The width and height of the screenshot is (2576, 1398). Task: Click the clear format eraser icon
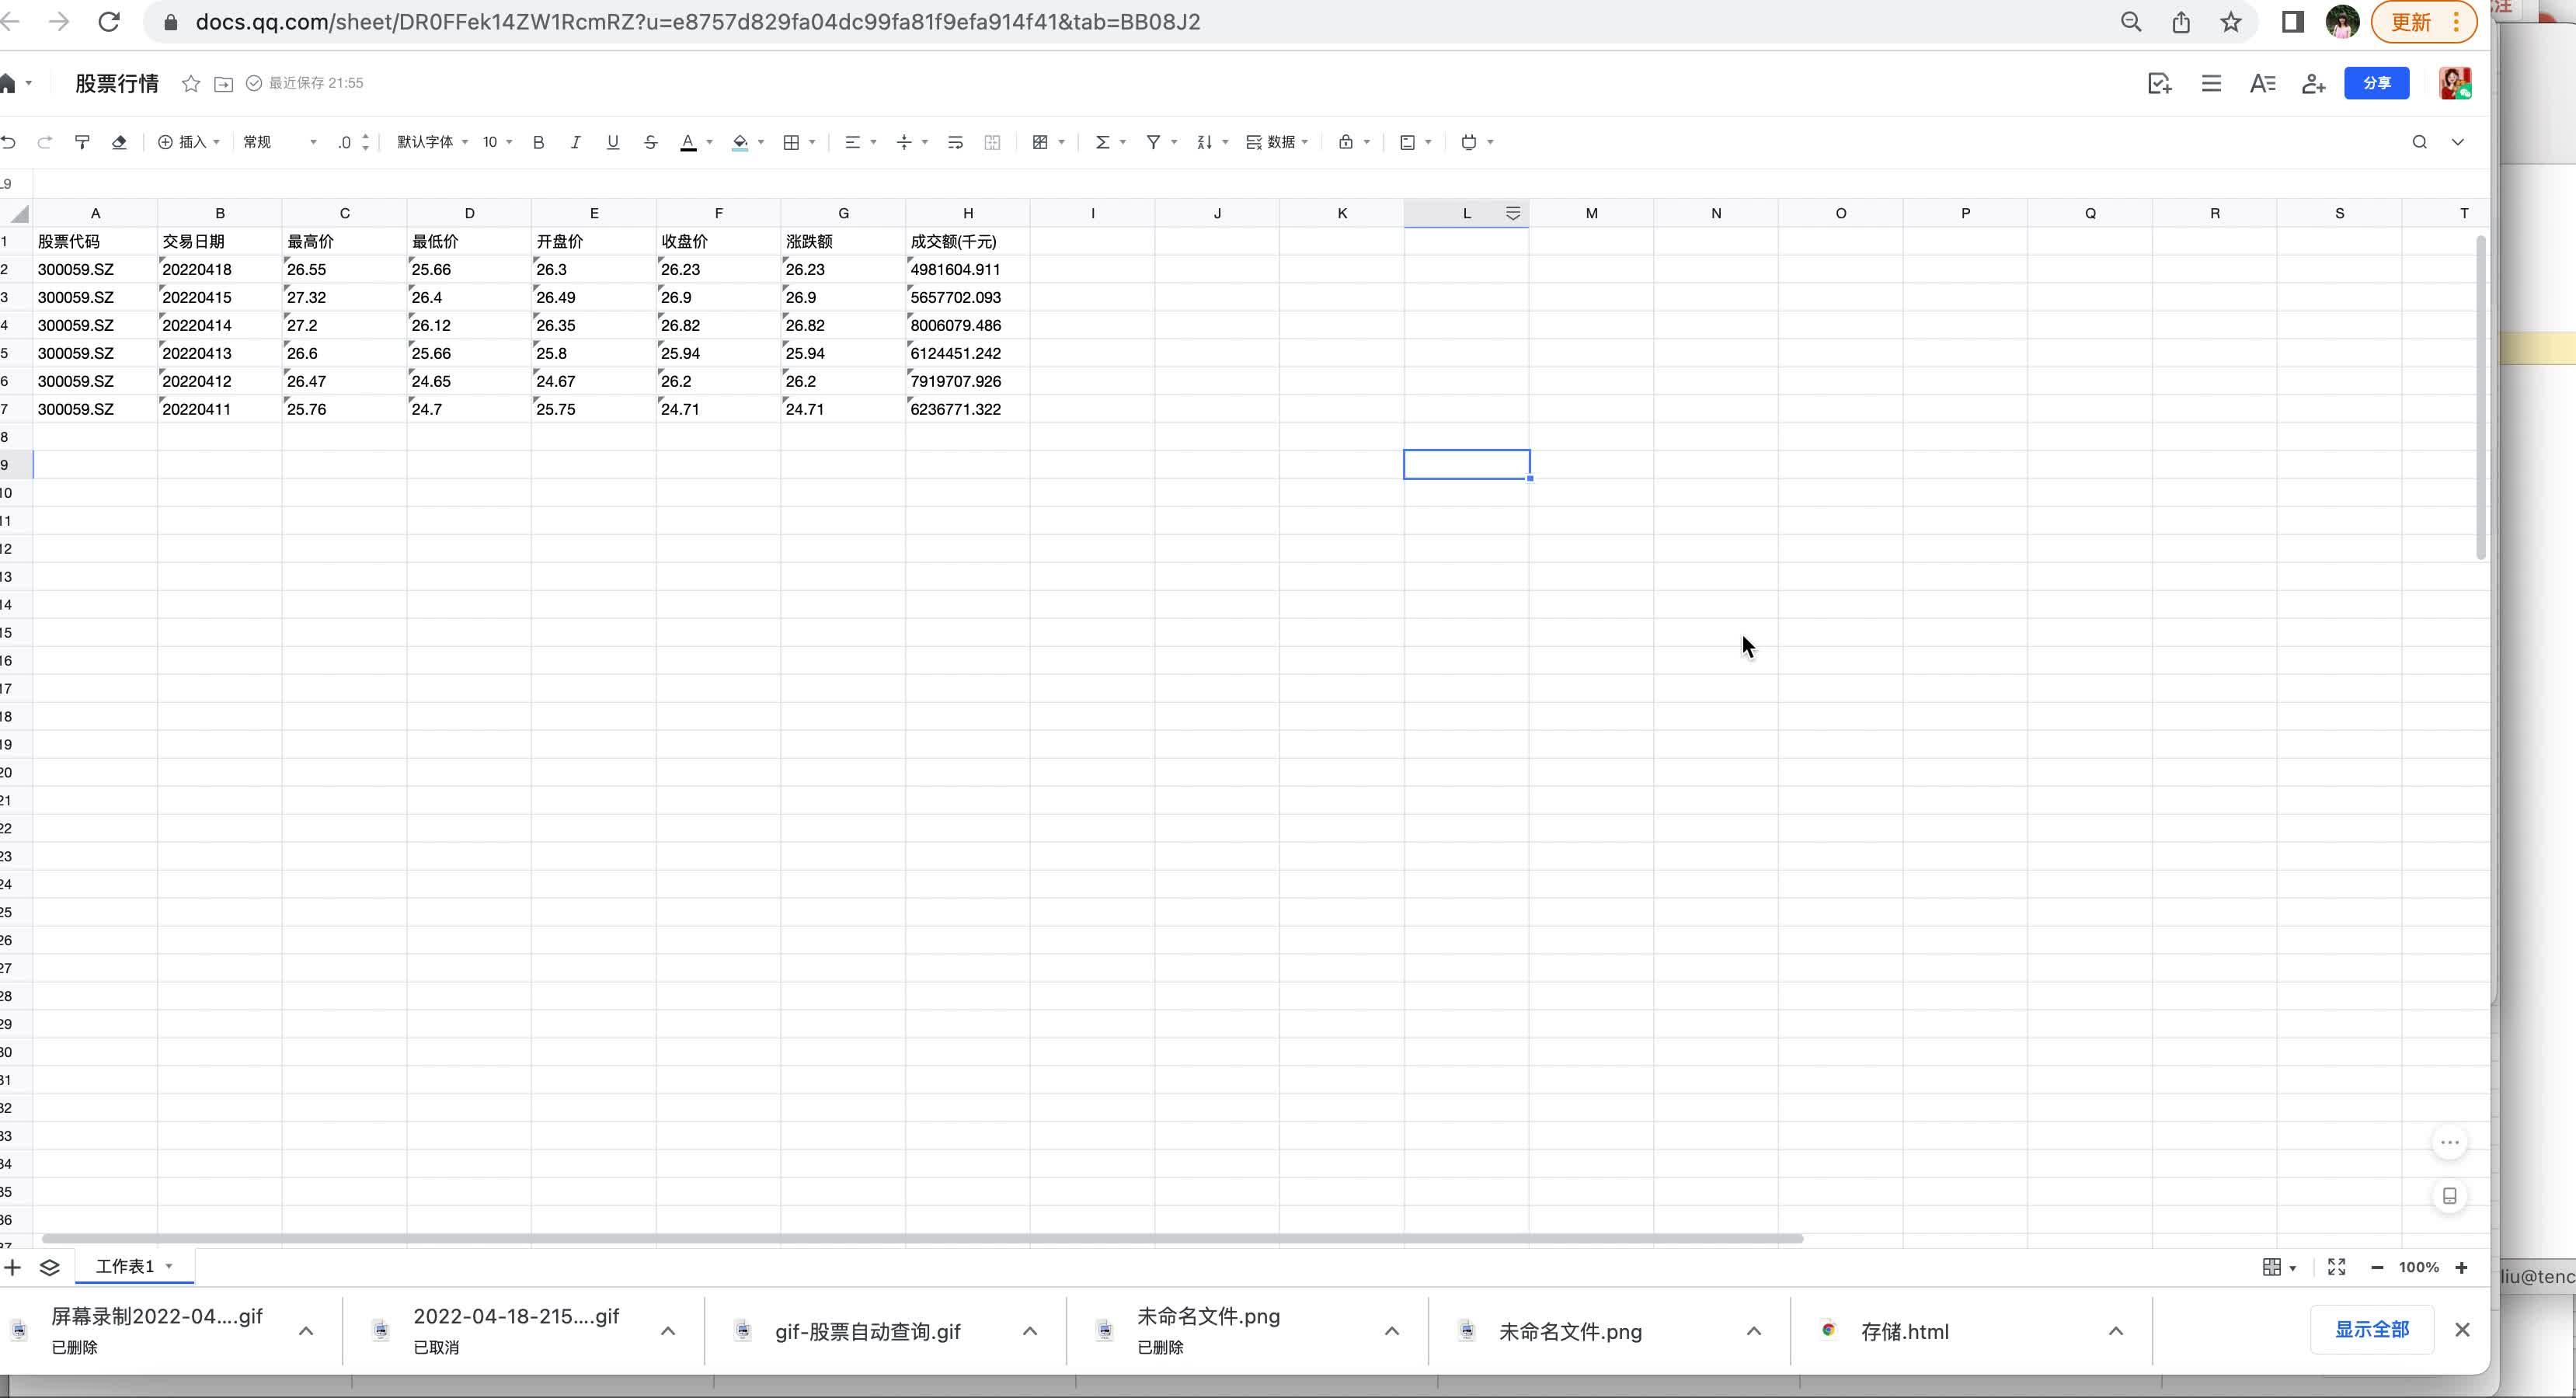[119, 142]
